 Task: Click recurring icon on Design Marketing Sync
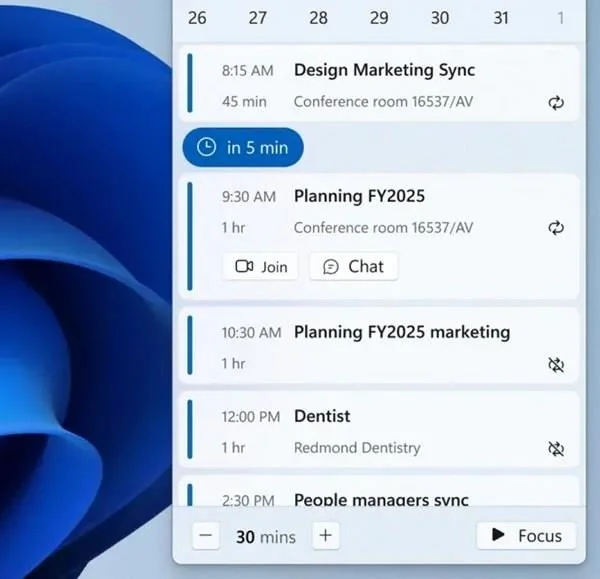556,103
